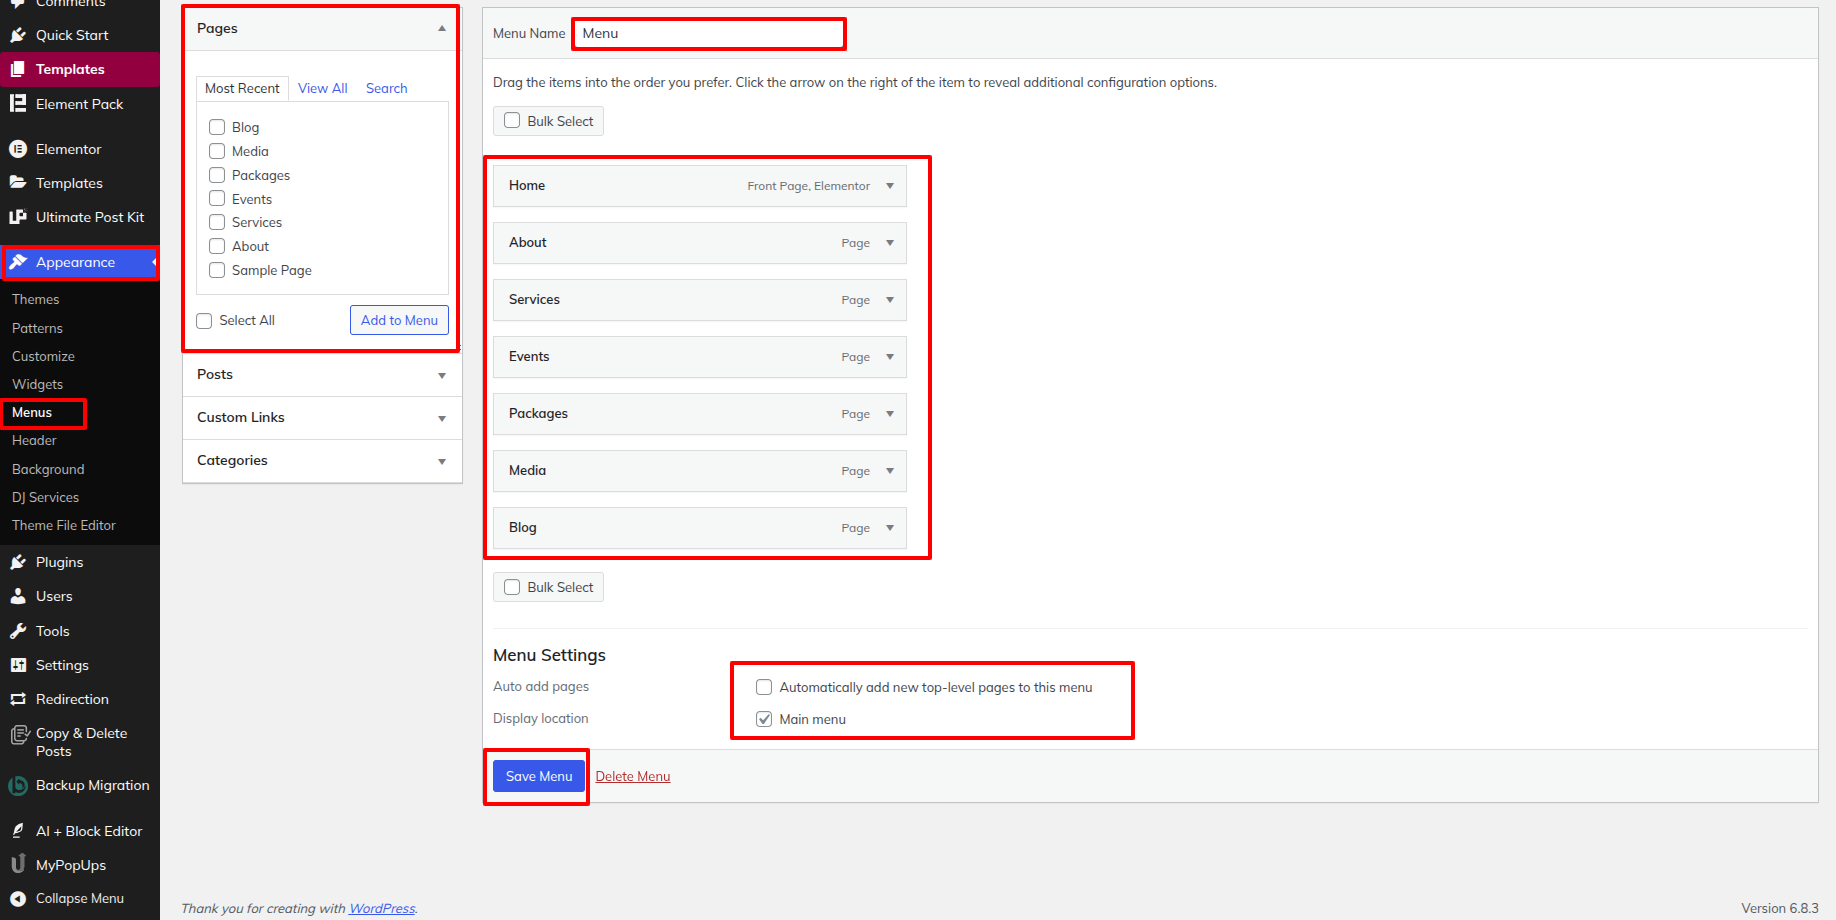Click the Menu Name text field
This screenshot has height=920, width=1836.
pyautogui.click(x=708, y=34)
